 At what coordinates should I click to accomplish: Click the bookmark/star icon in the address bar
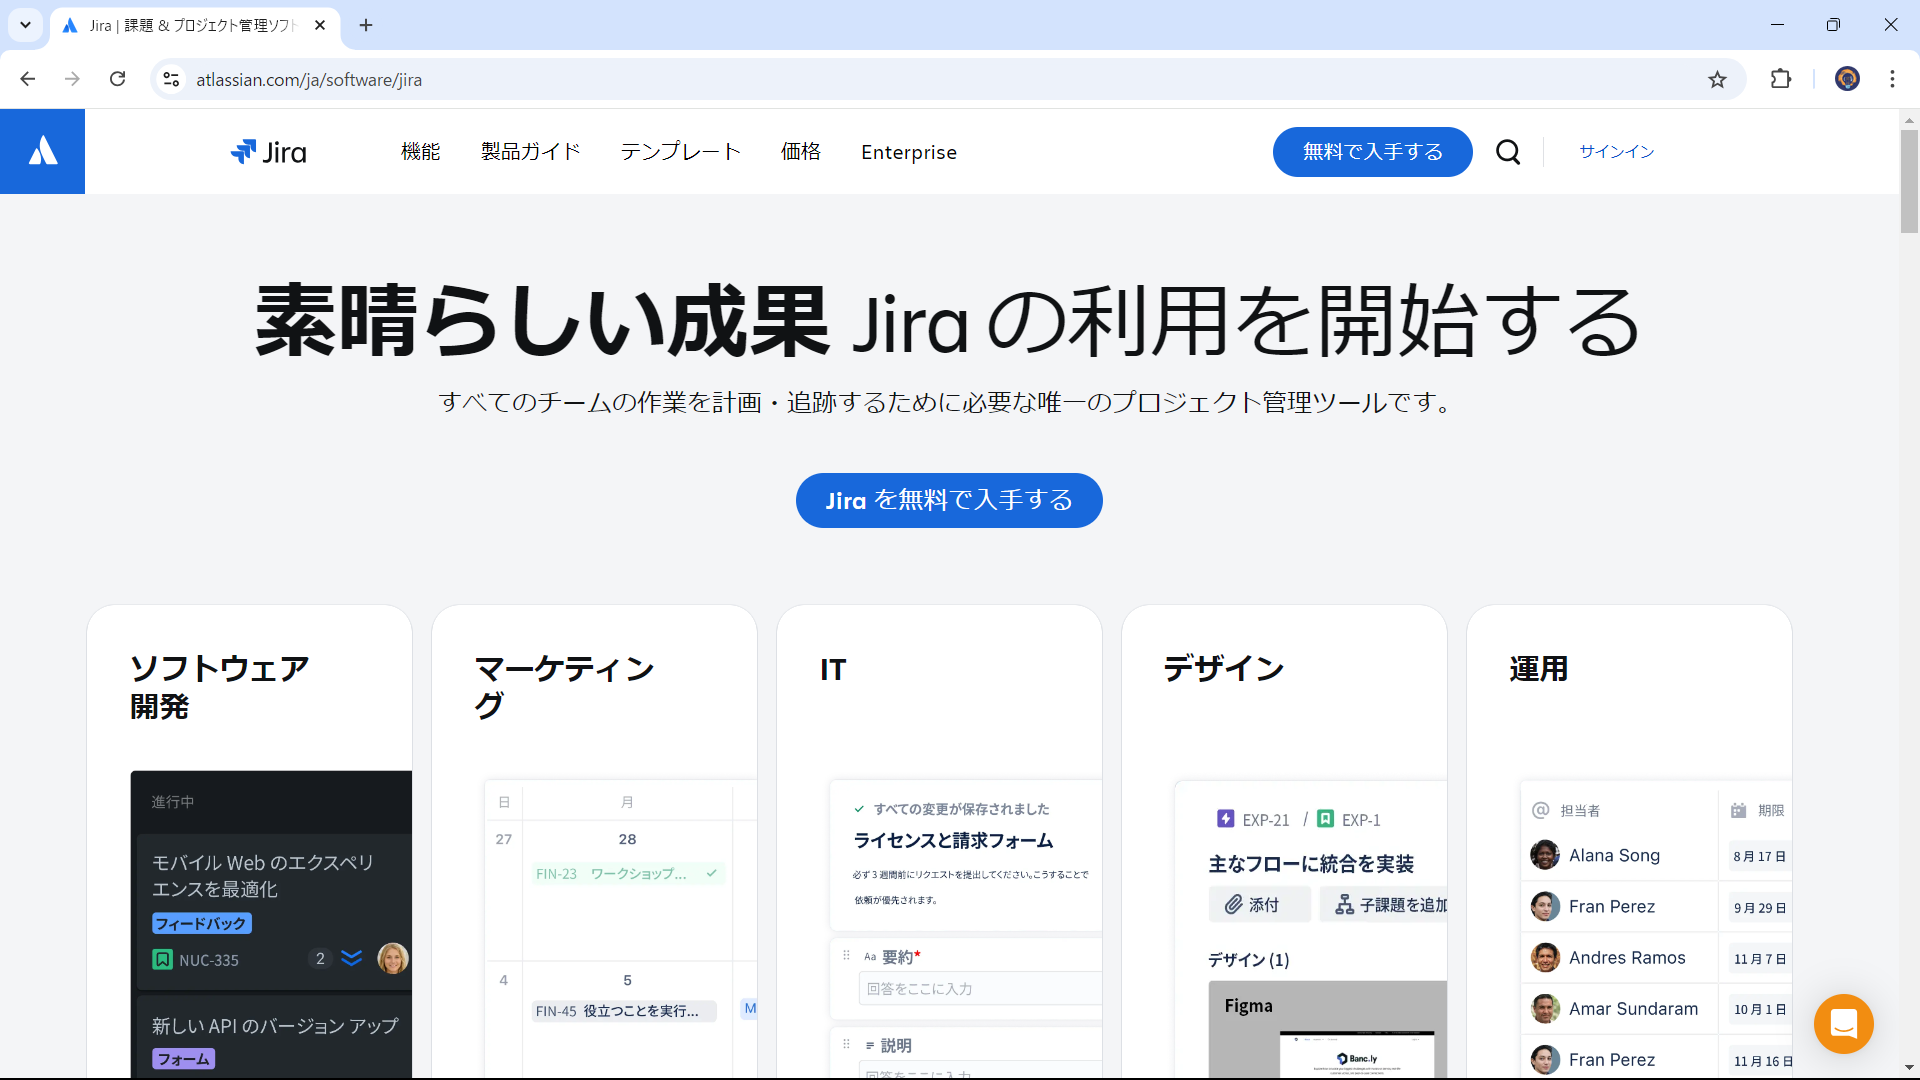click(1716, 79)
